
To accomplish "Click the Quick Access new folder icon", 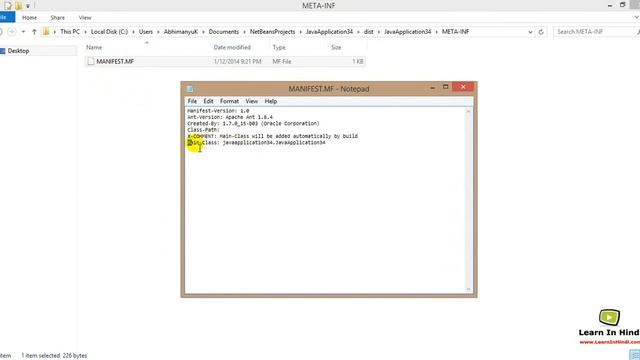I will coord(19,5).
